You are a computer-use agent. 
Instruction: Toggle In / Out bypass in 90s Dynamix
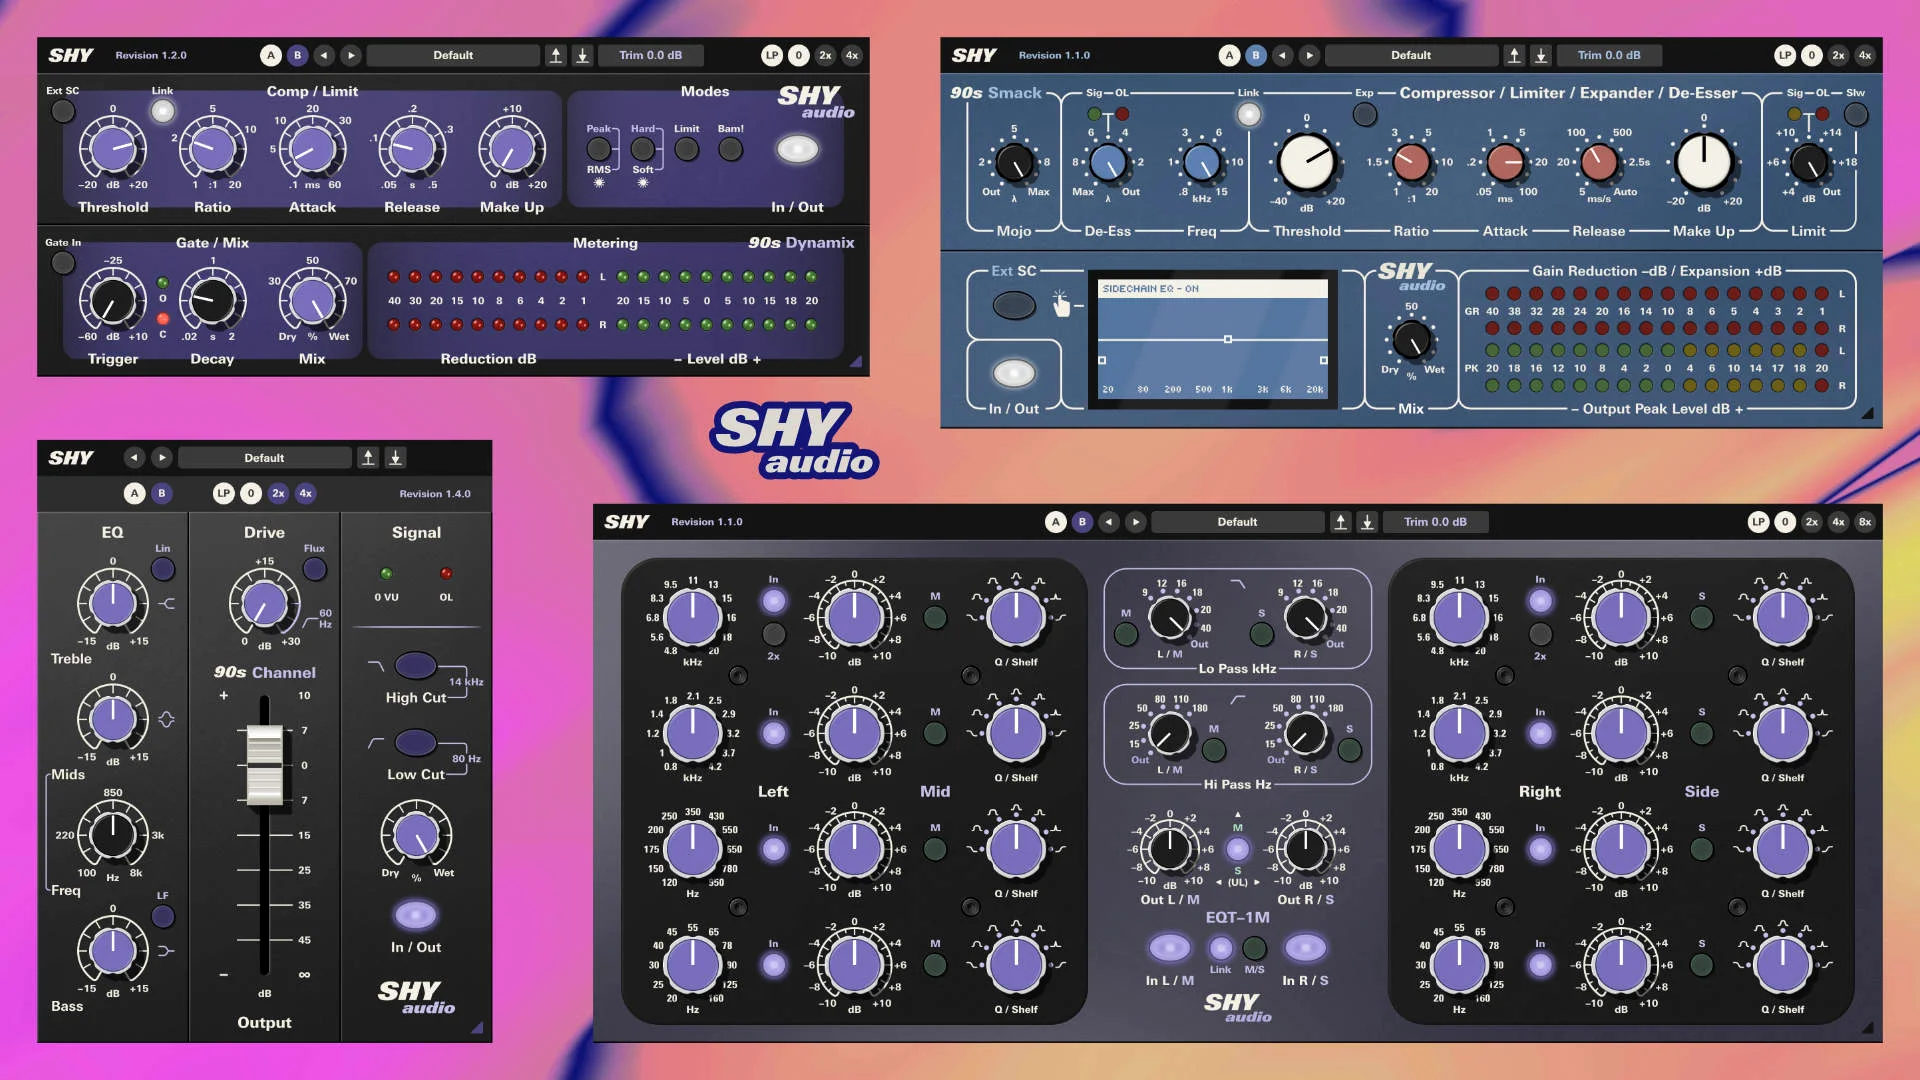pos(797,149)
